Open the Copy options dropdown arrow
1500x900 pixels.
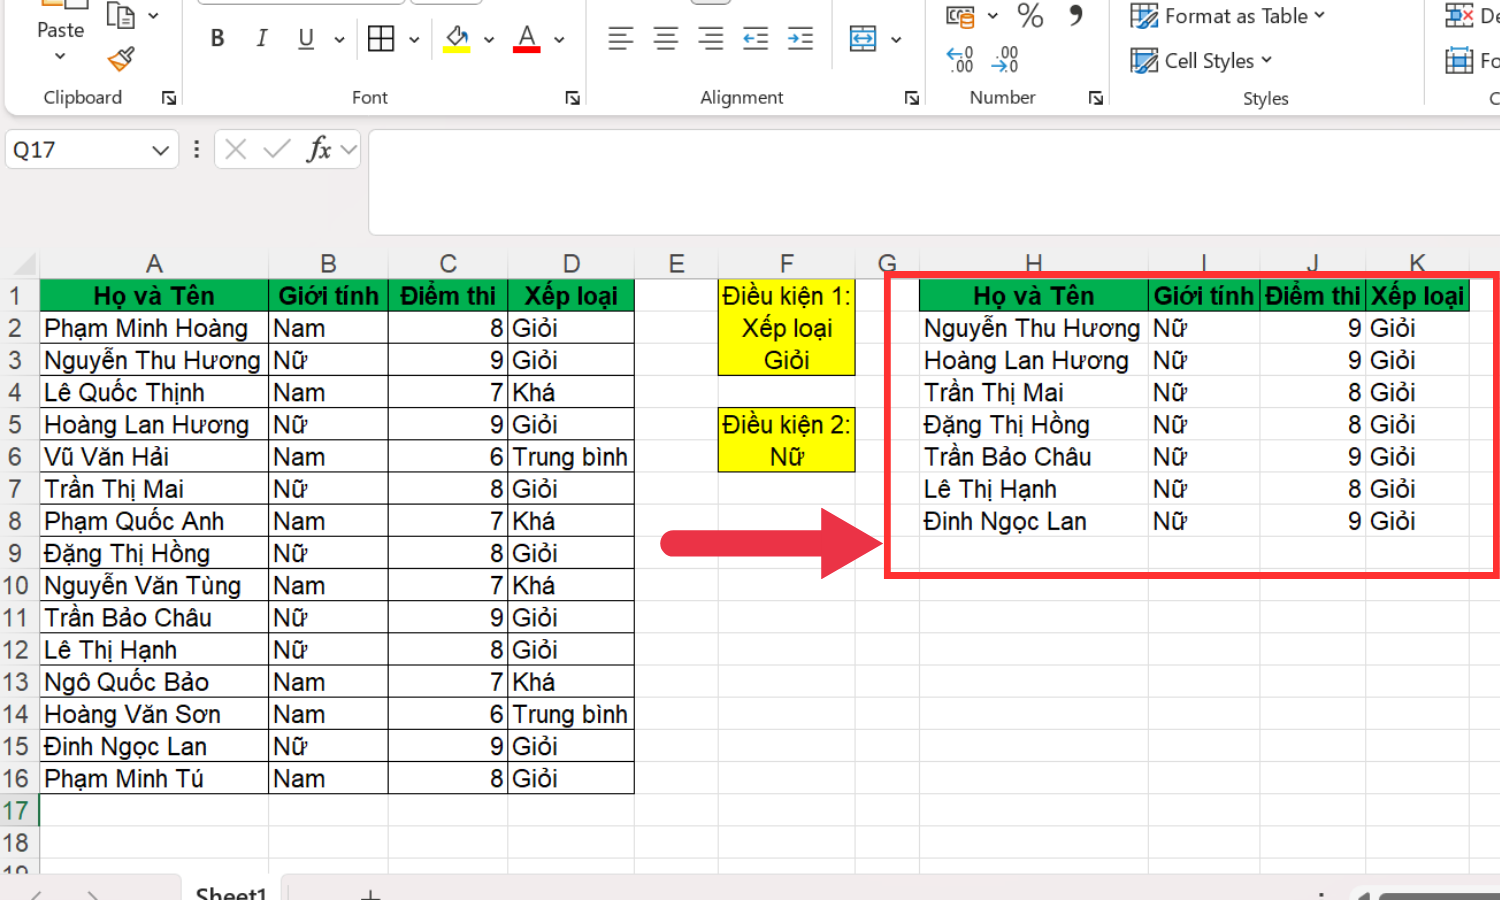(153, 16)
